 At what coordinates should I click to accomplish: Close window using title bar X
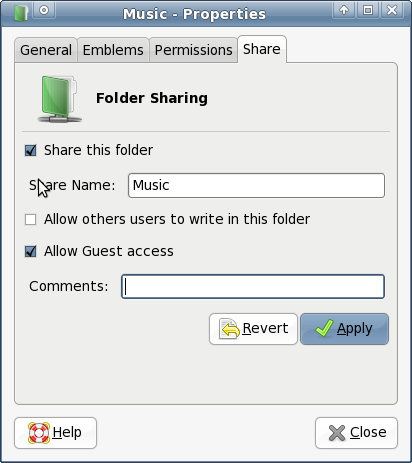392,10
